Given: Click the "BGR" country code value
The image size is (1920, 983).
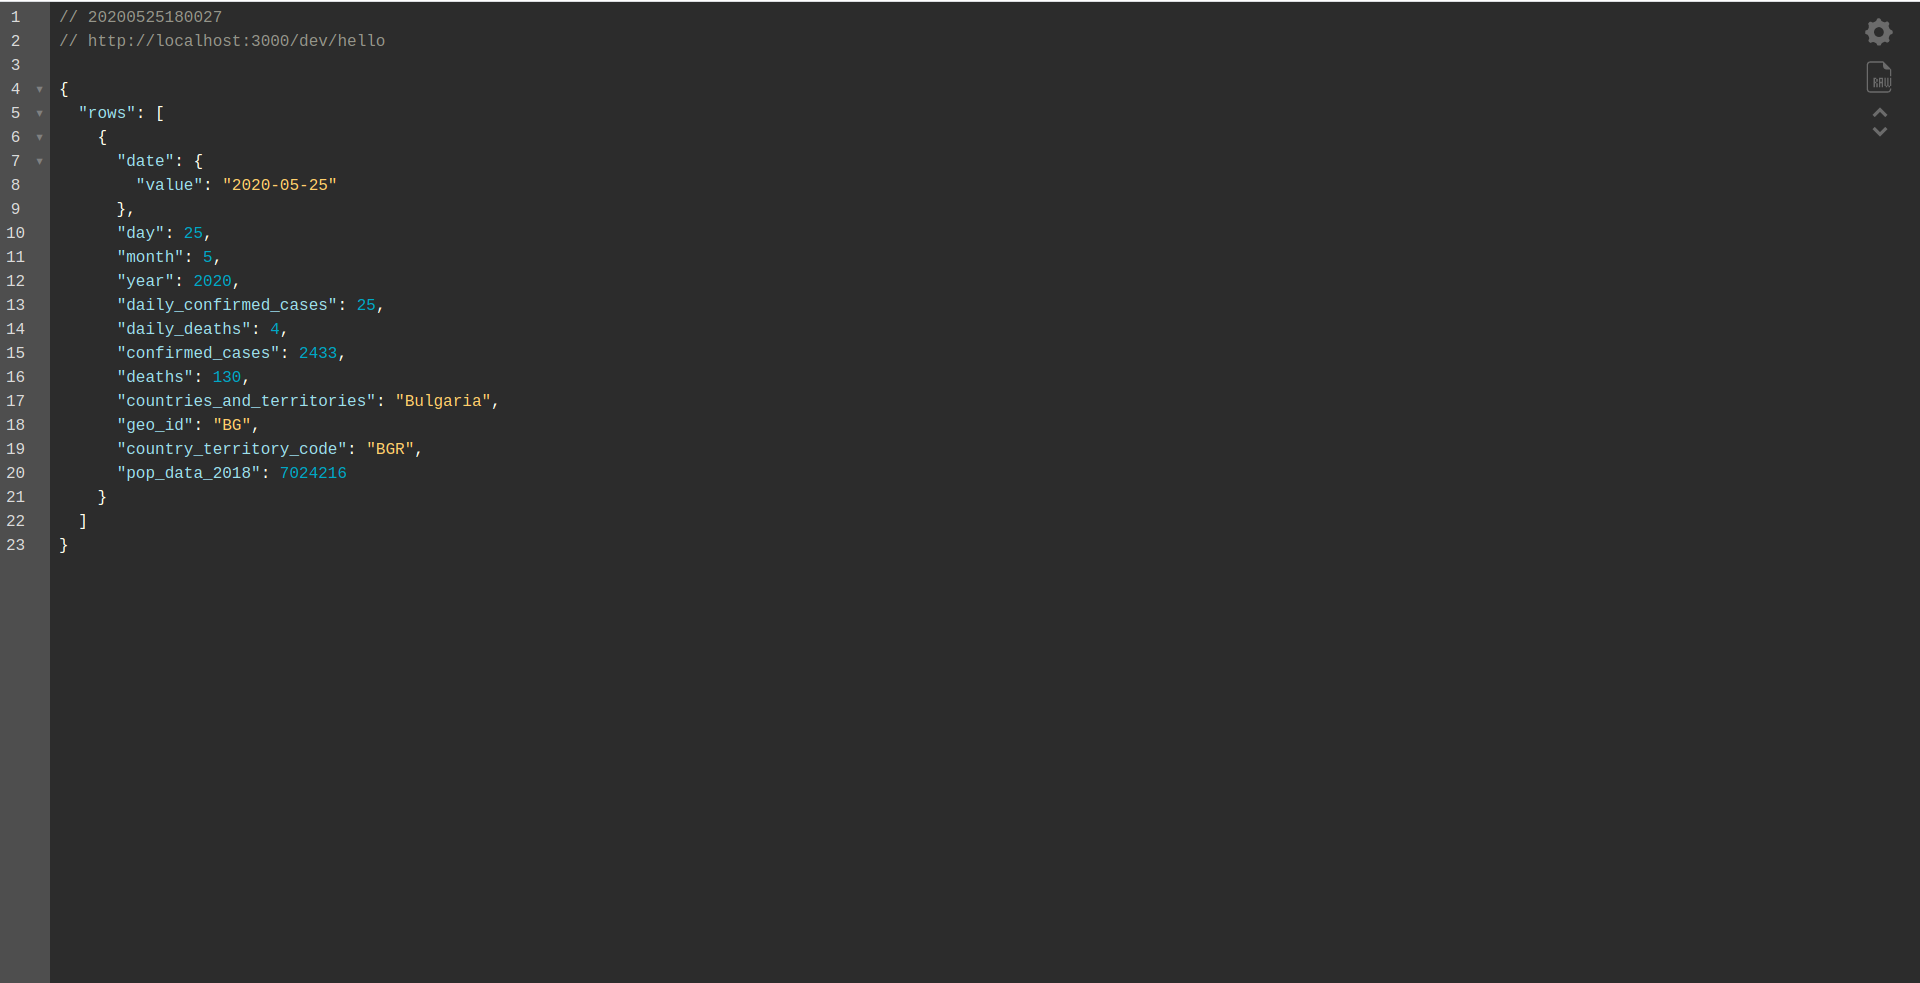Looking at the screenshot, I should pos(390,449).
